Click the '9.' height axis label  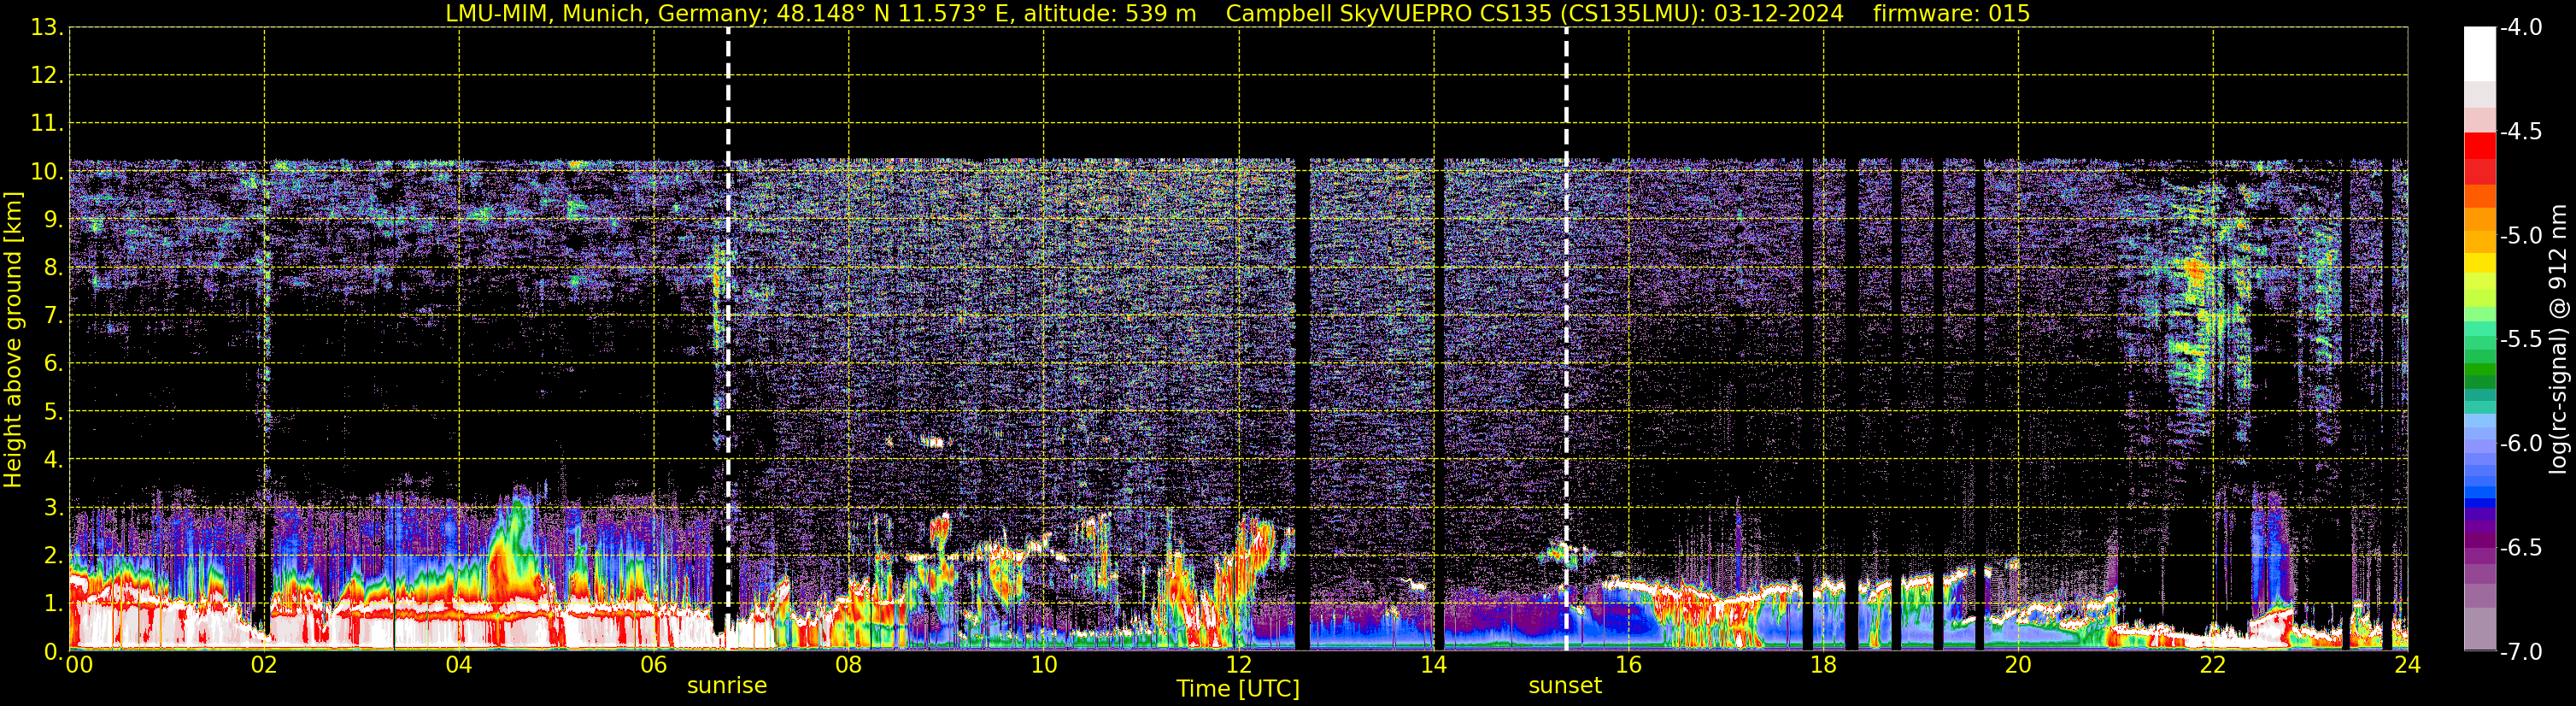coord(52,220)
